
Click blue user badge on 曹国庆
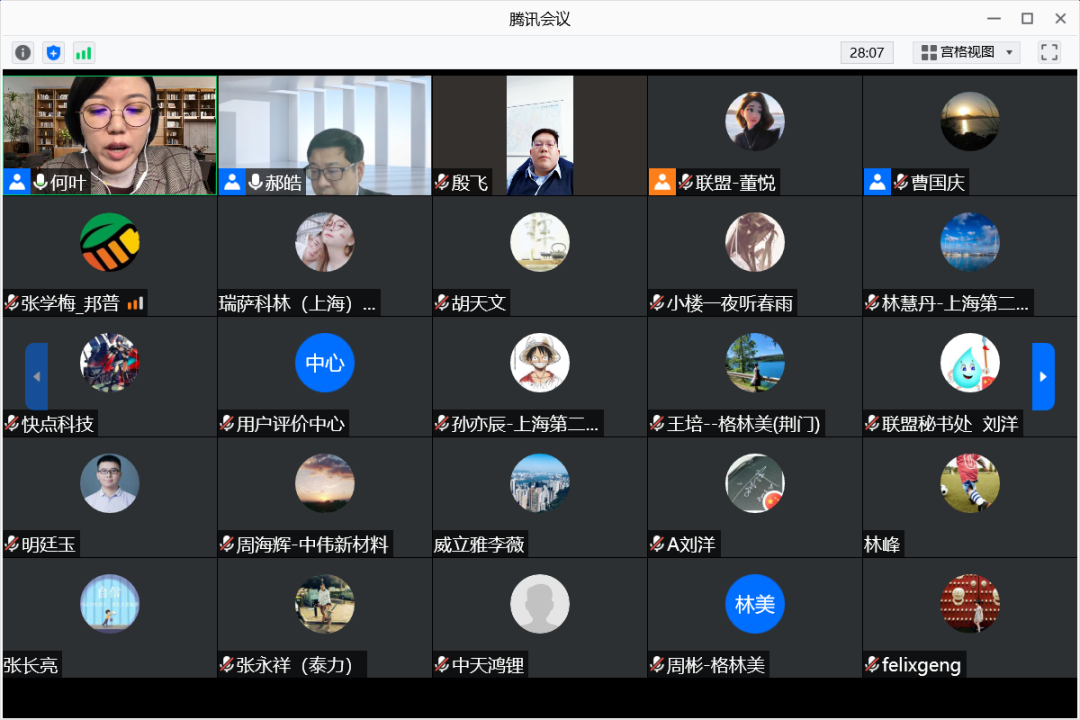877,183
